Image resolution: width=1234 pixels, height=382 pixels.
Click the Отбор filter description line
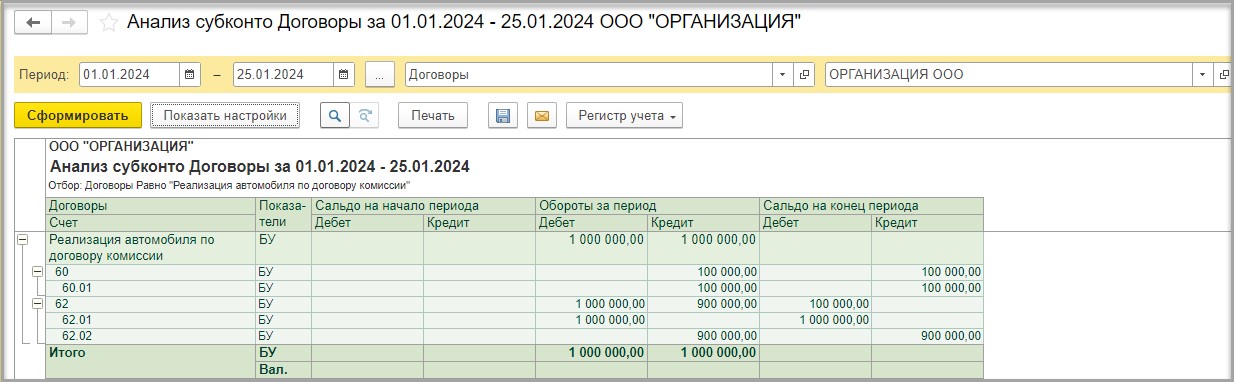pyautogui.click(x=230, y=186)
